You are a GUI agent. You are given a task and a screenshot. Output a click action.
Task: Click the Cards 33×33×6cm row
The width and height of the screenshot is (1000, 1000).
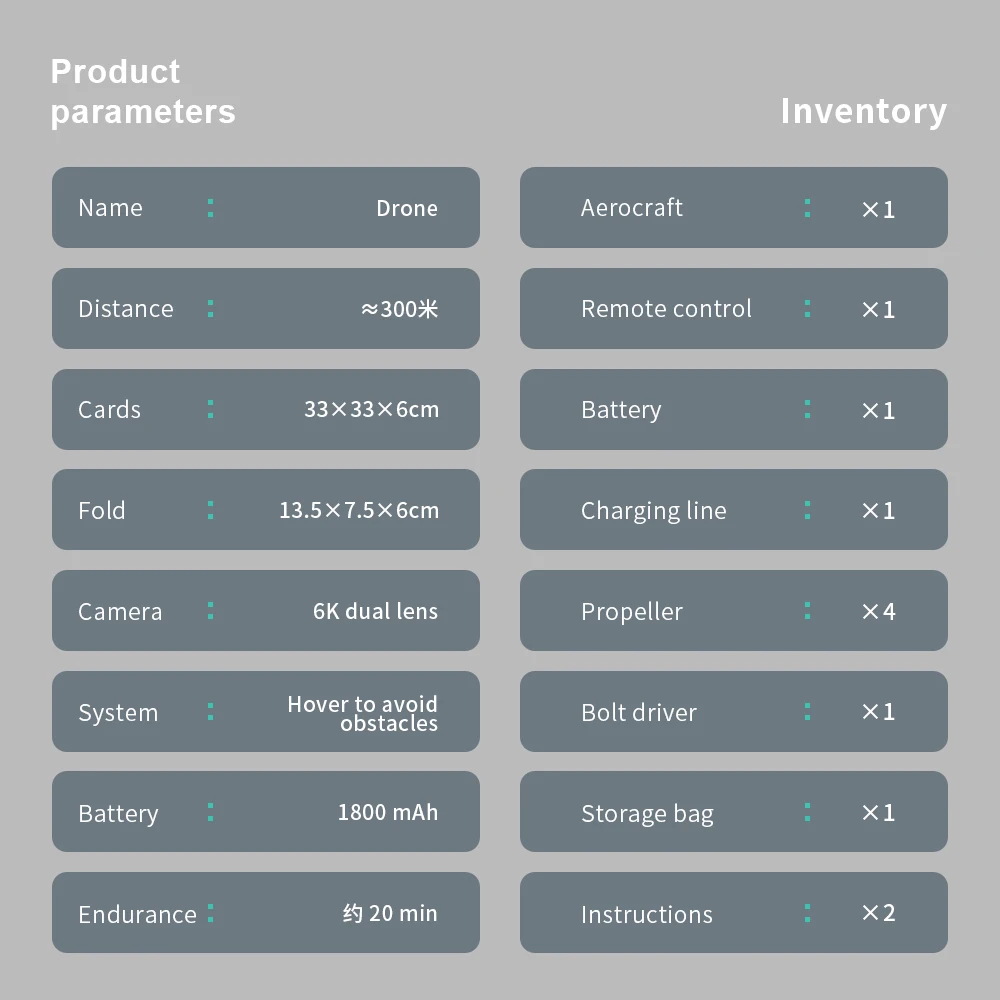(265, 410)
